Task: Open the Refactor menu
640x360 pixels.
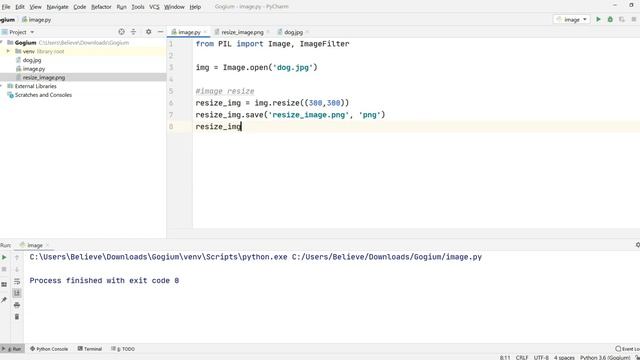Action: (x=101, y=7)
